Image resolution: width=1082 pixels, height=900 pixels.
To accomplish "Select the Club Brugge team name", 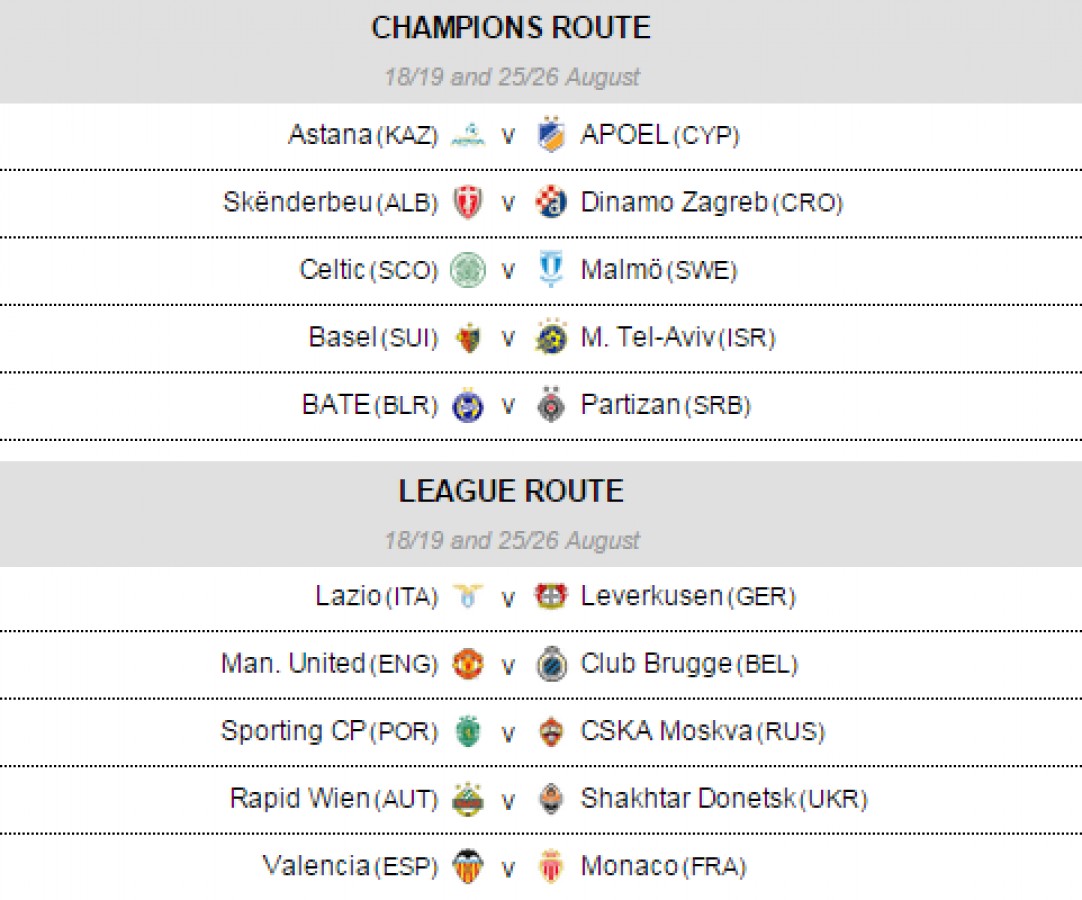I will coord(656,664).
